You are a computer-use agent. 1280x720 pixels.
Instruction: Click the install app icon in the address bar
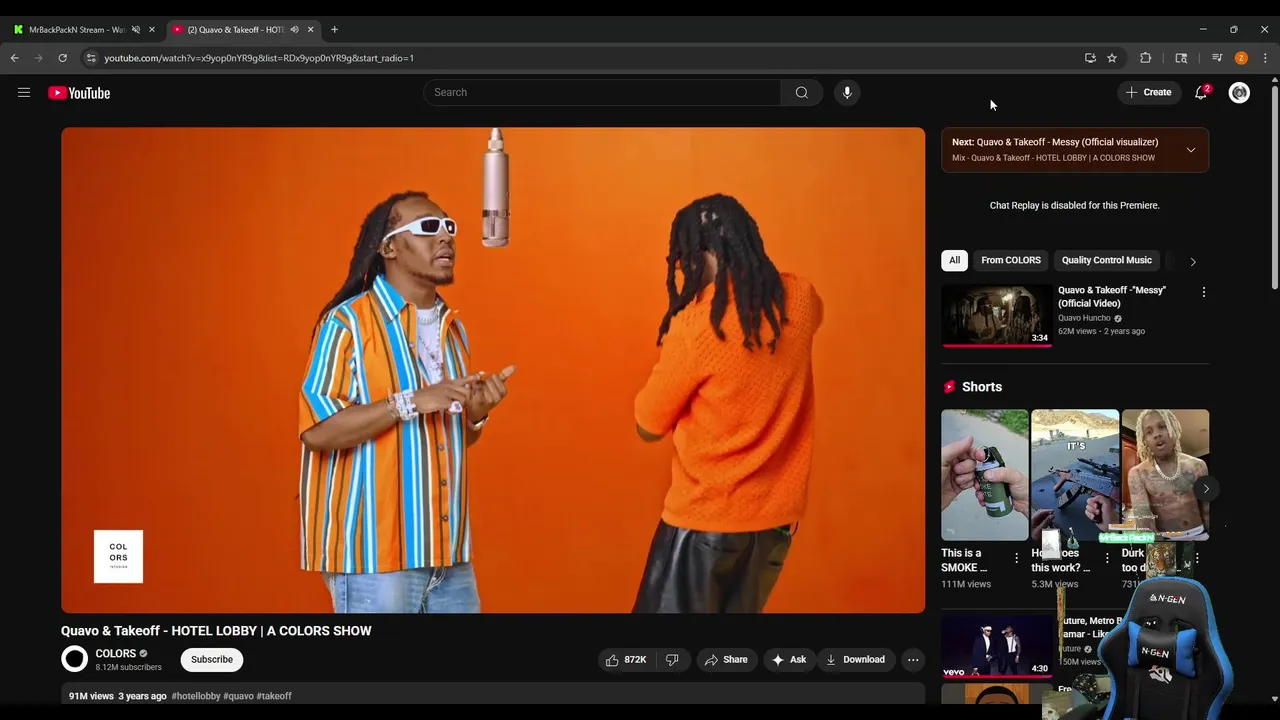tap(1090, 58)
